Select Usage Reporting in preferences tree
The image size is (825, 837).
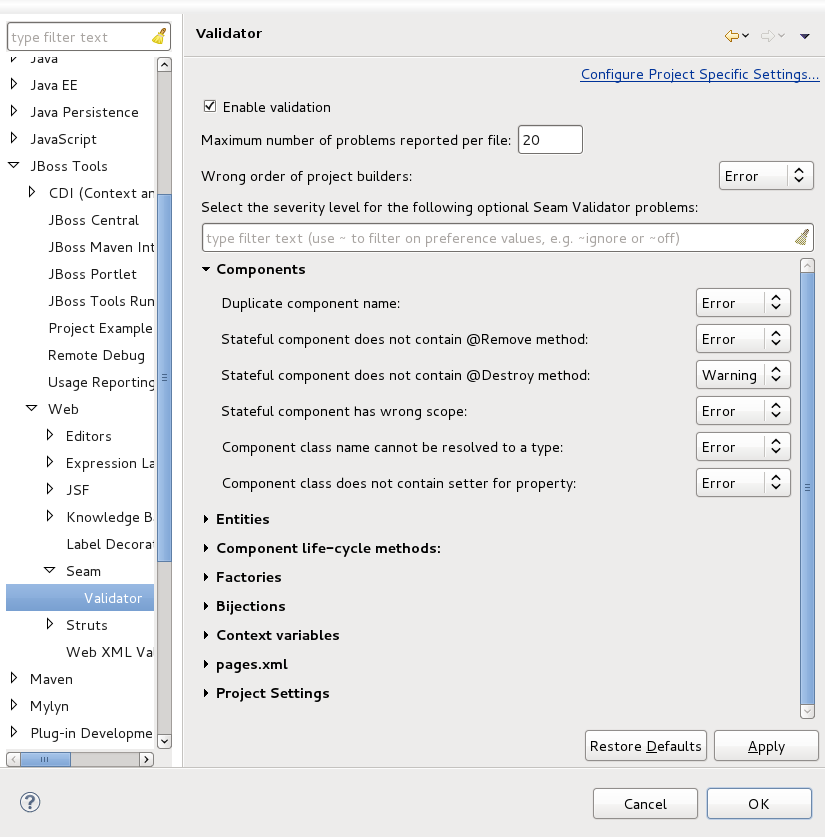pos(101,382)
